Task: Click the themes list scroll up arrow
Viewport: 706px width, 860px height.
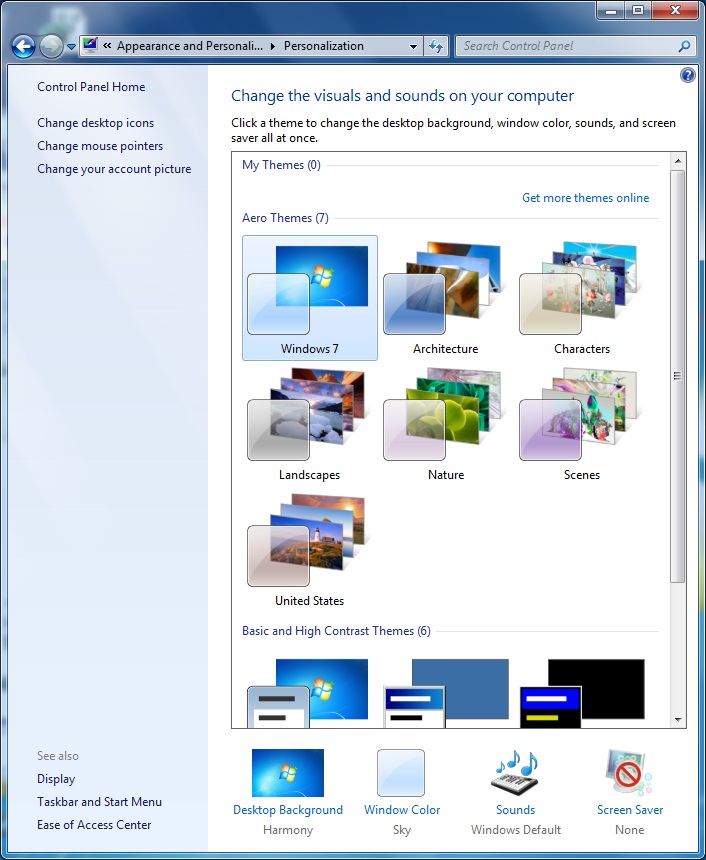Action: tap(678, 161)
